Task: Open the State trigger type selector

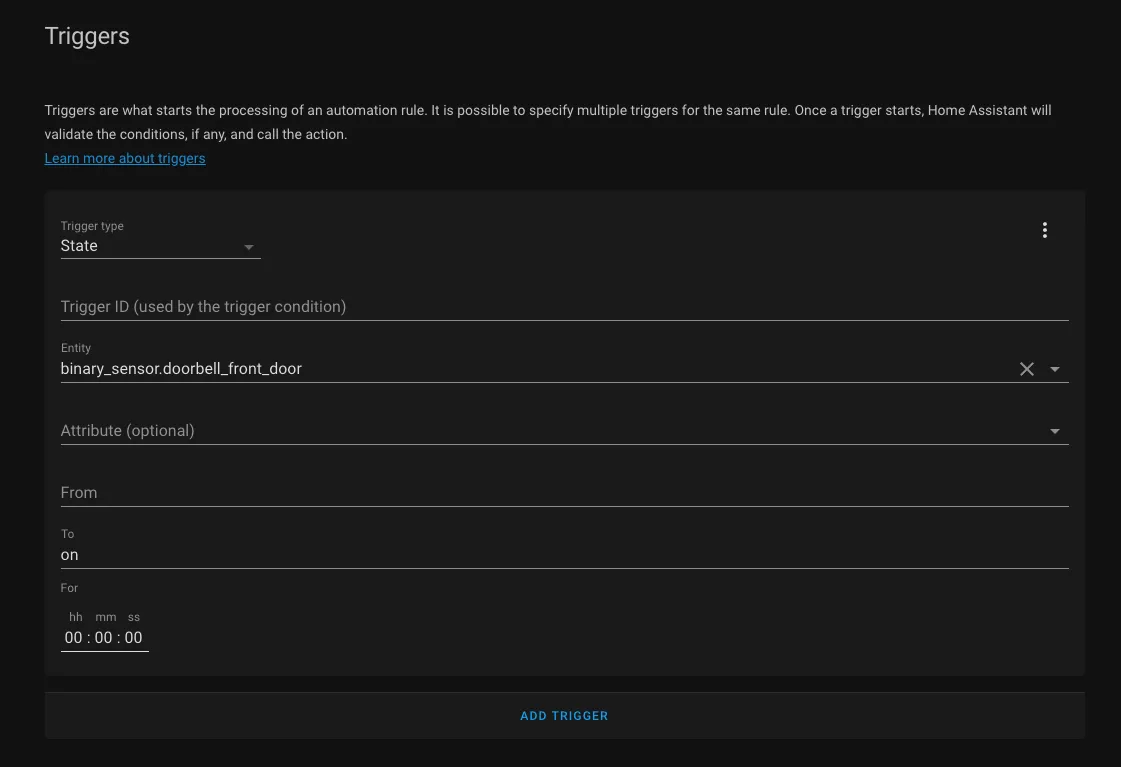Action: pyautogui.click(x=150, y=246)
